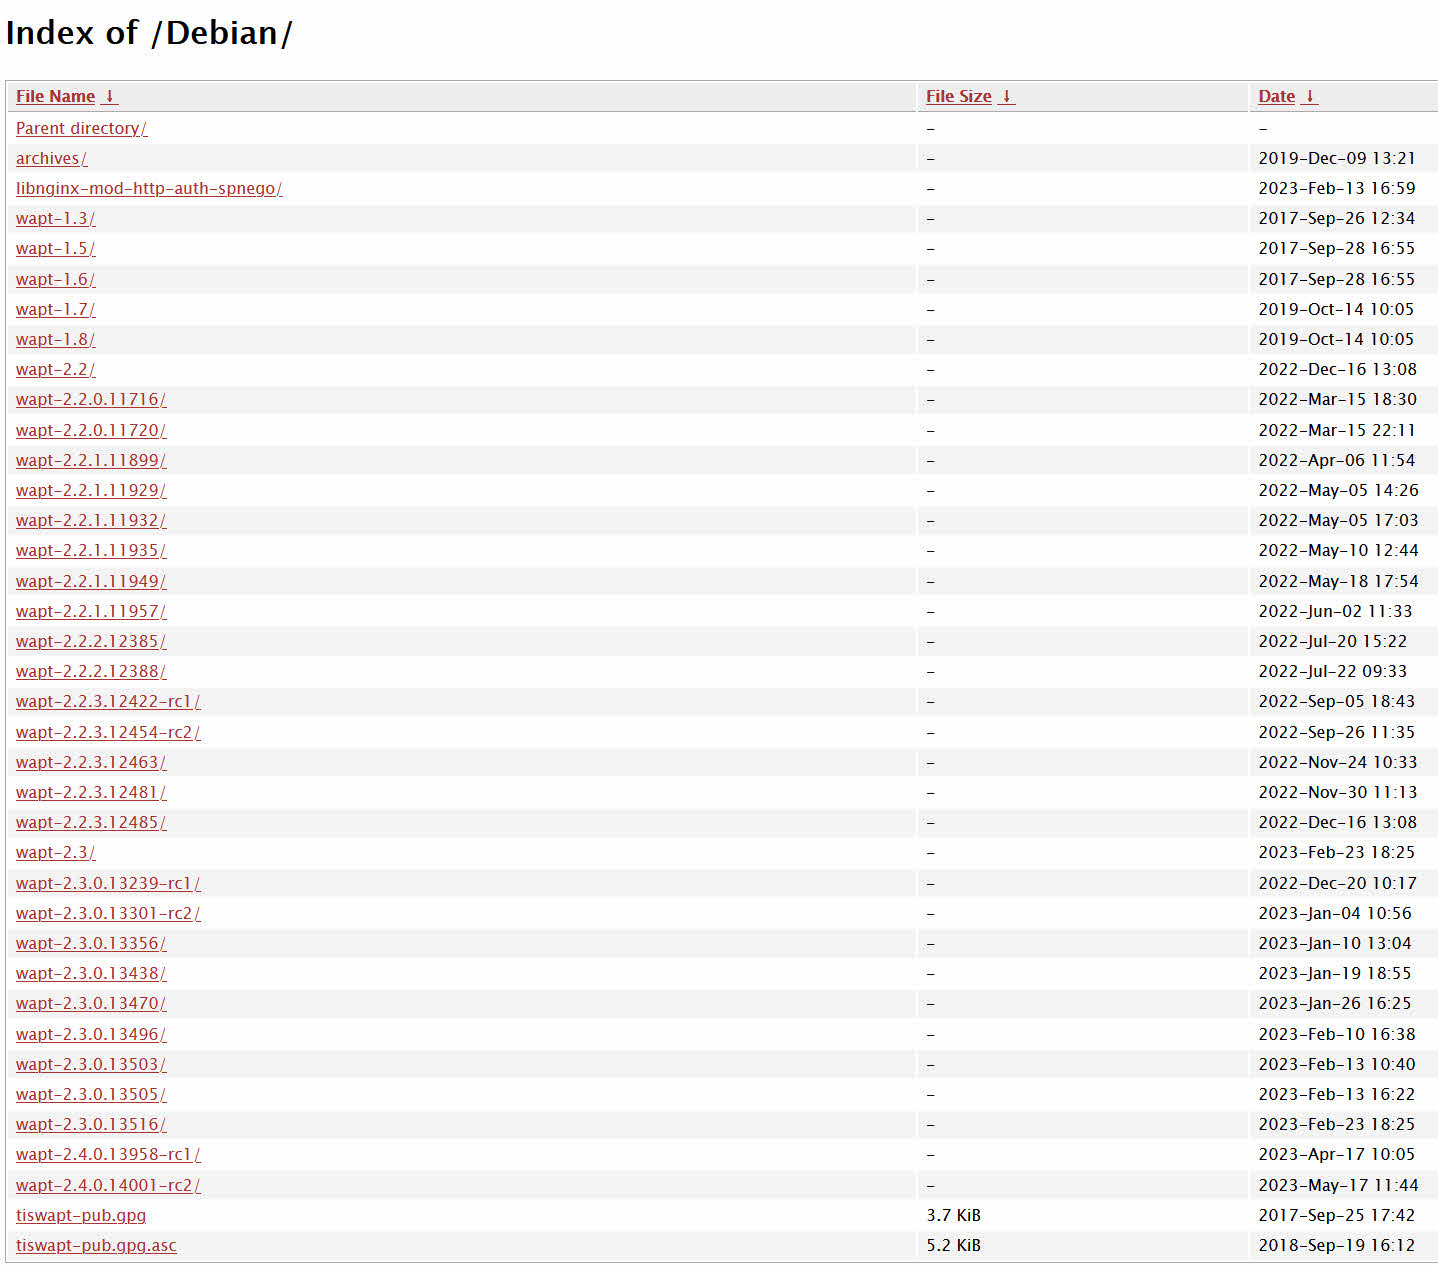Open the wapt-2.2 directory
Viewport: 1438px width, 1268px height.
click(55, 369)
